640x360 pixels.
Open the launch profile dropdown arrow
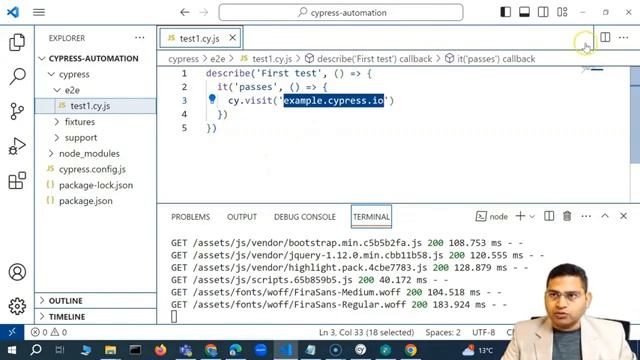point(532,216)
